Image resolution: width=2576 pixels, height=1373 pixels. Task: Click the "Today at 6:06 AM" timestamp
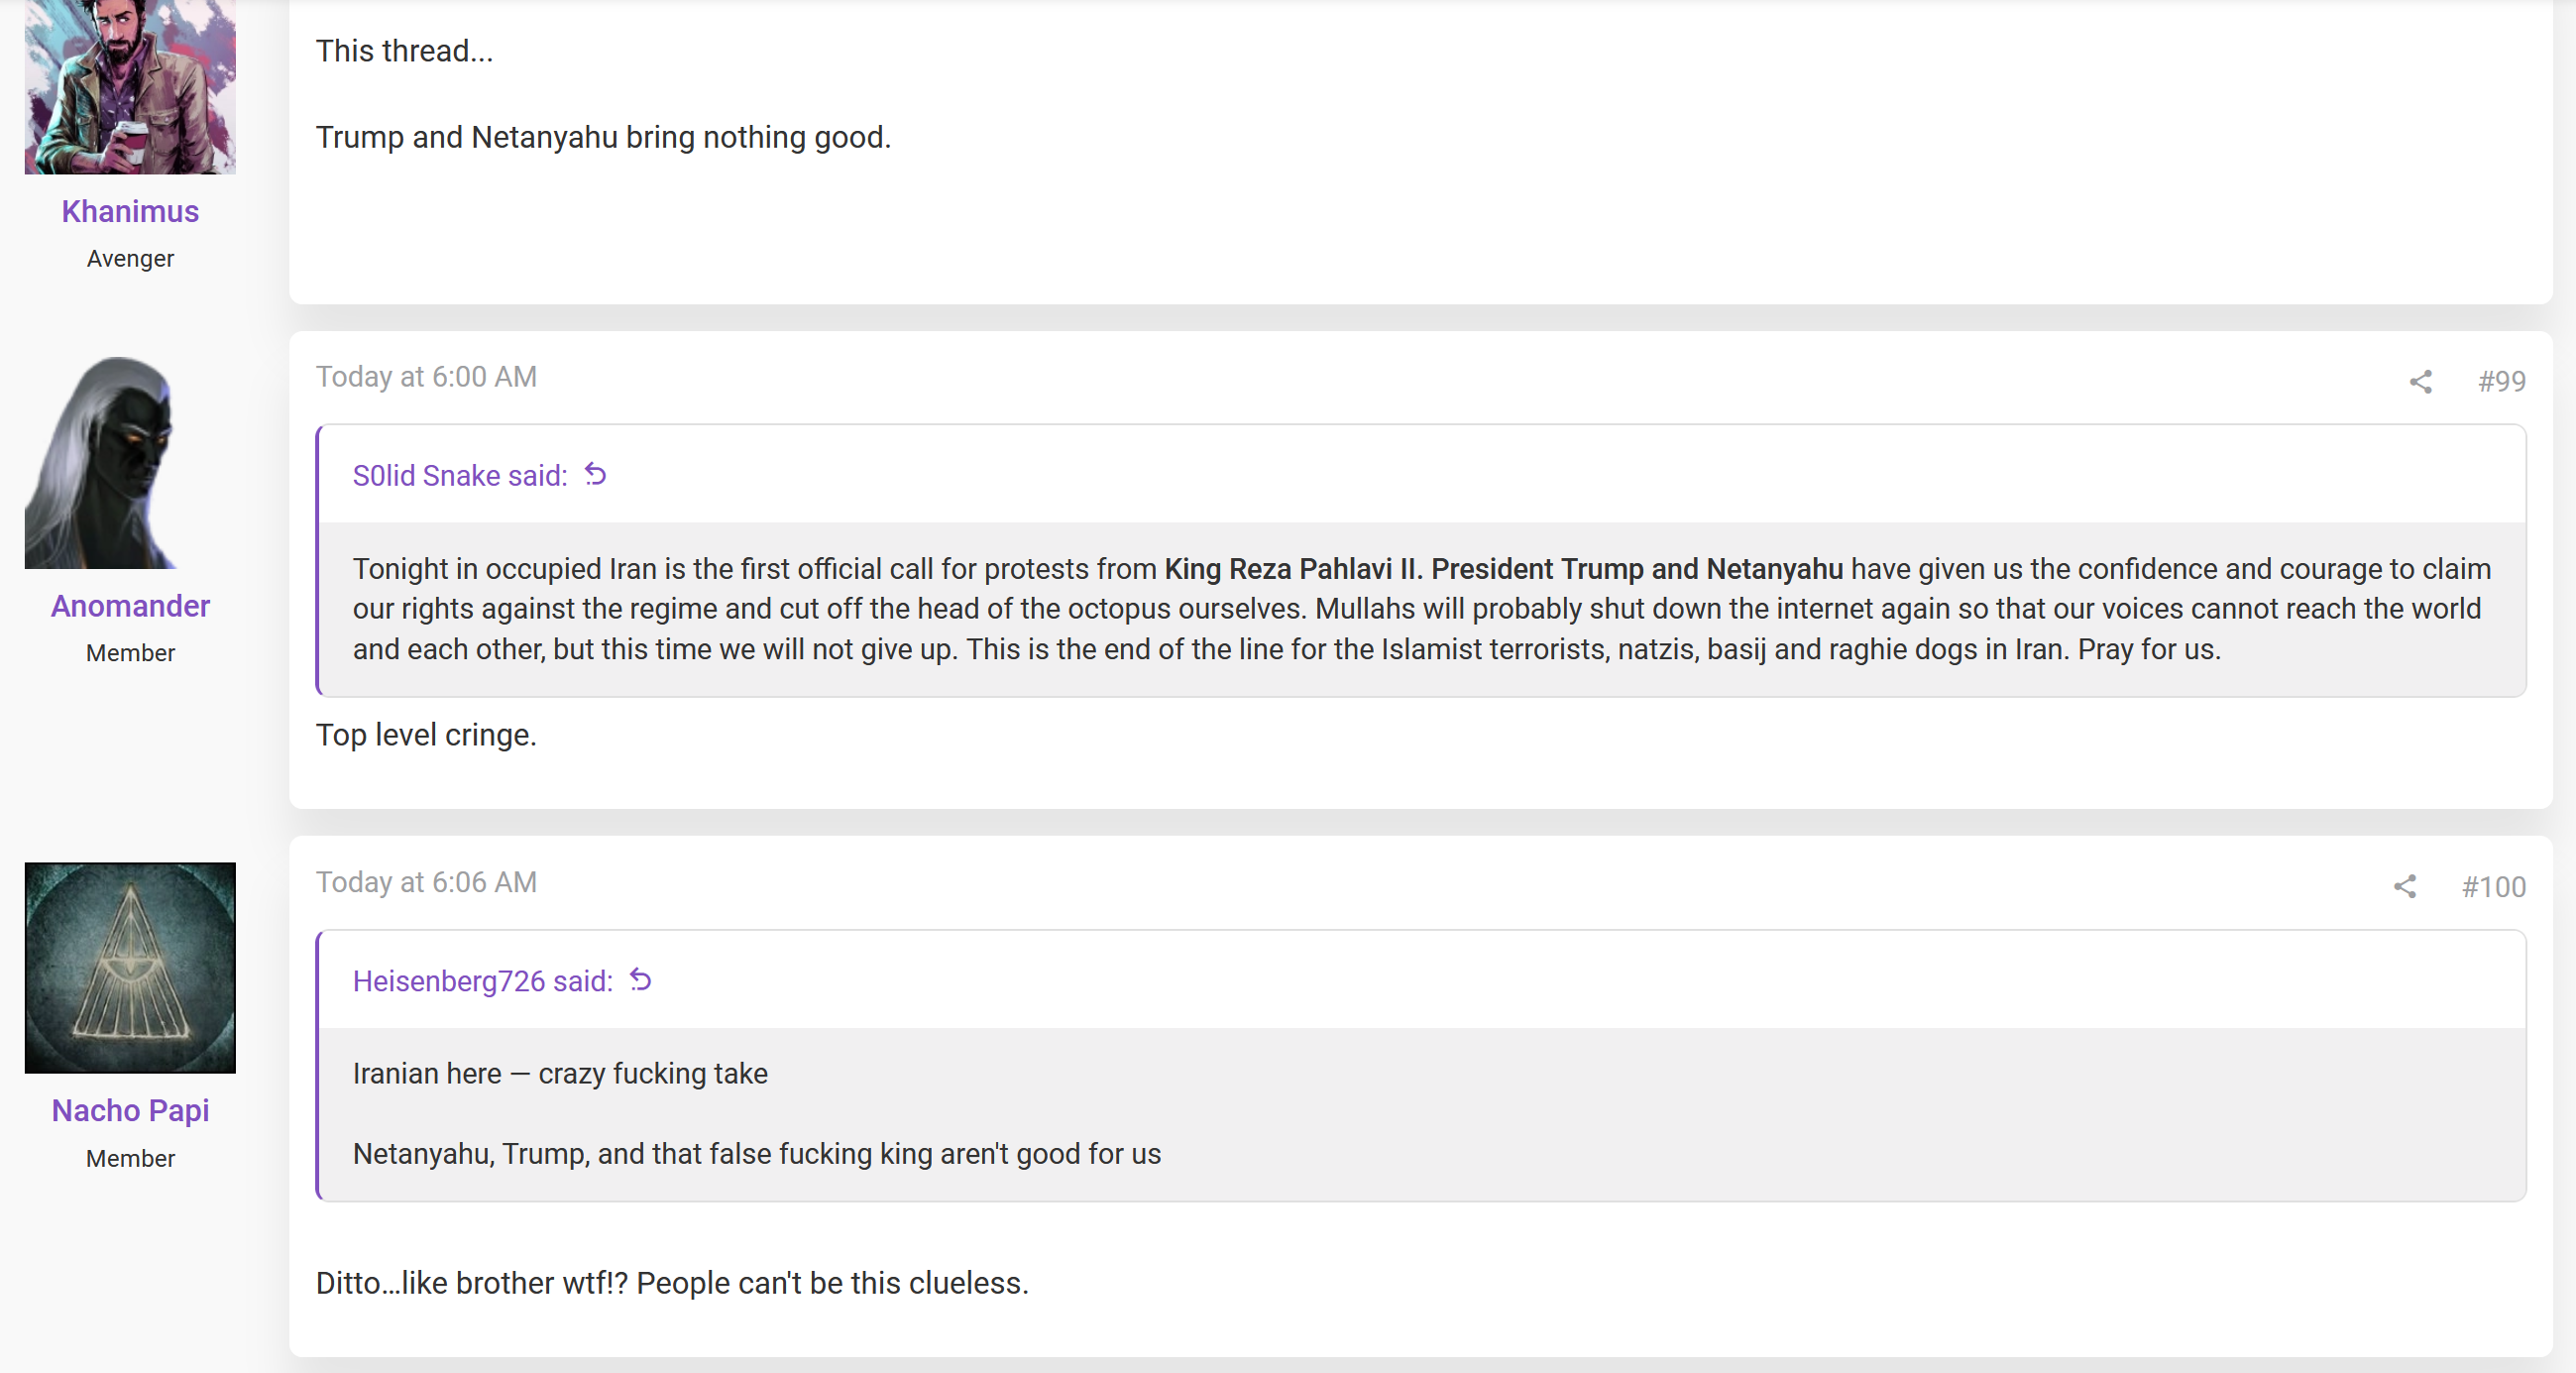pyautogui.click(x=426, y=882)
